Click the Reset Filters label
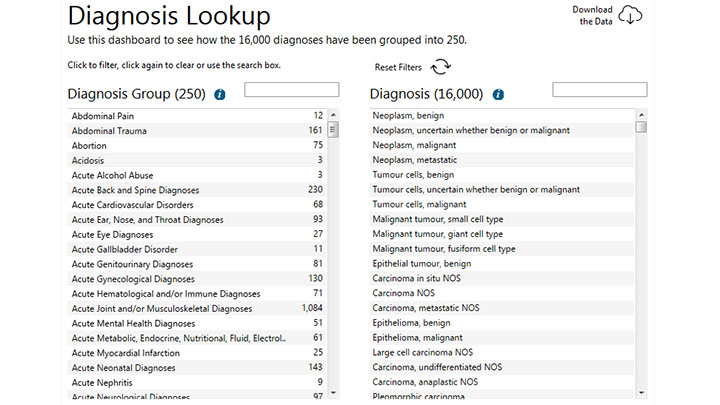Image resolution: width=720 pixels, height=405 pixels. pyautogui.click(x=398, y=68)
